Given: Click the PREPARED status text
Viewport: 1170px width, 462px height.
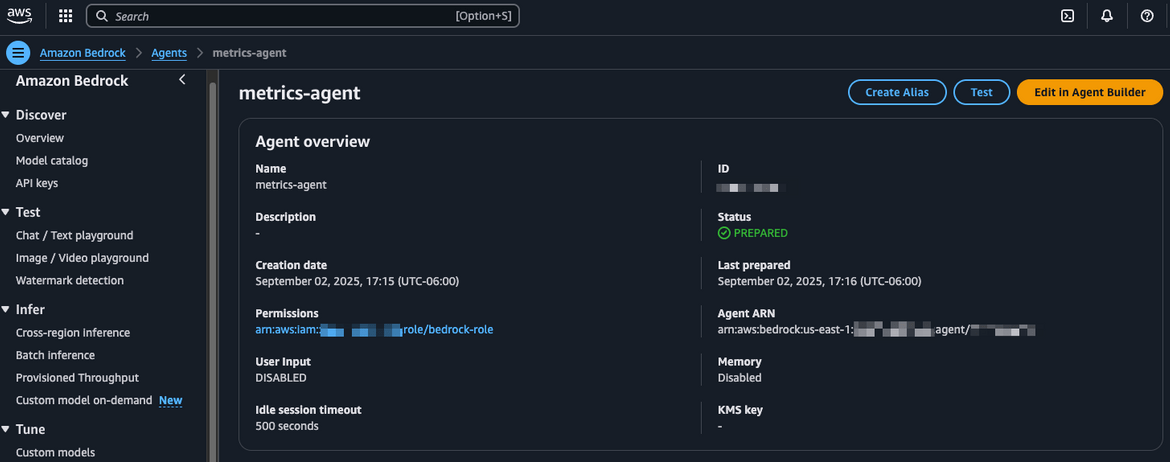Looking at the screenshot, I should [760, 233].
